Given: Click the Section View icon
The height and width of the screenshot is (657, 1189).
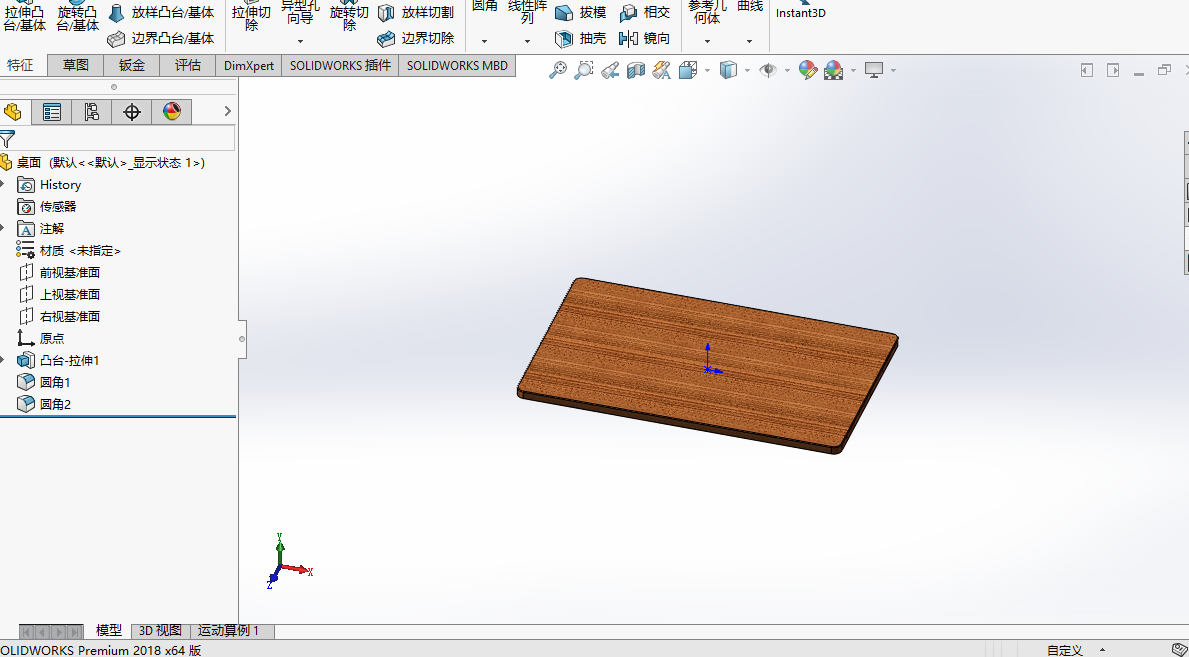Looking at the screenshot, I should [635, 70].
